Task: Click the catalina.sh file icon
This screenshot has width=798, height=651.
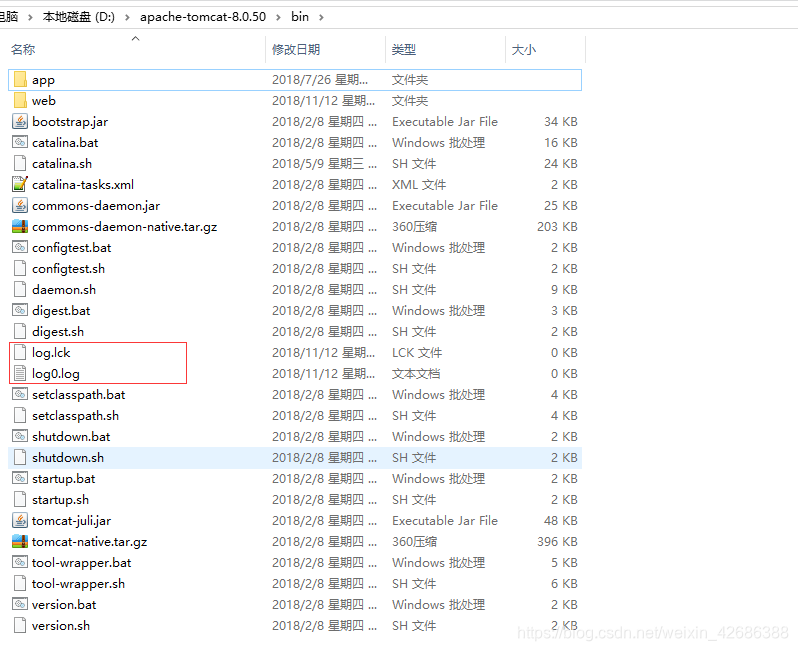Action: click(x=20, y=164)
